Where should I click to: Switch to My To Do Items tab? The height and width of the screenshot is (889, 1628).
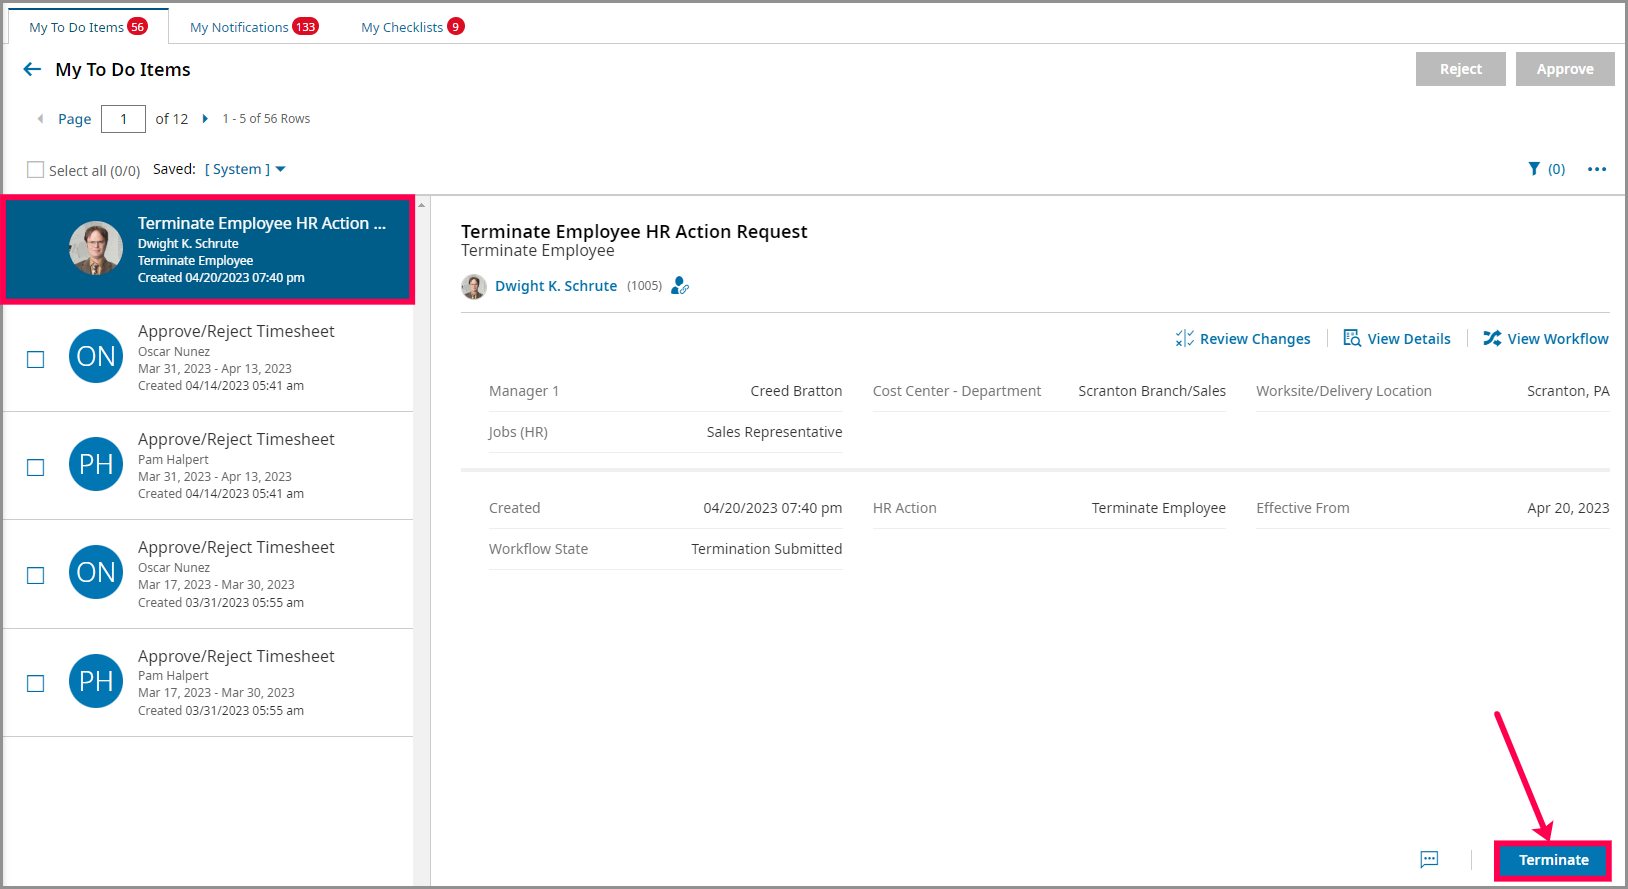coord(88,27)
